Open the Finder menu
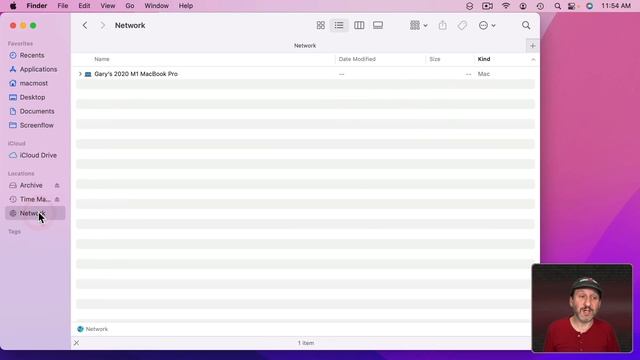640x360 pixels. 37,6
